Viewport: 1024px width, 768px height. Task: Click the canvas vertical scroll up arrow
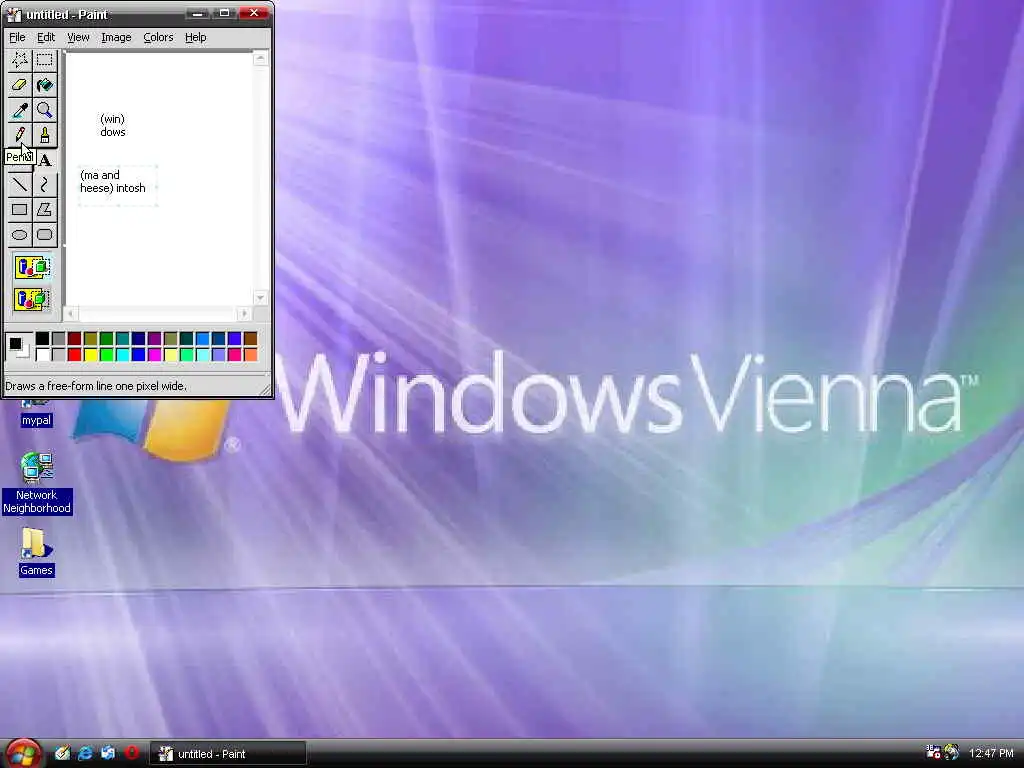point(260,59)
